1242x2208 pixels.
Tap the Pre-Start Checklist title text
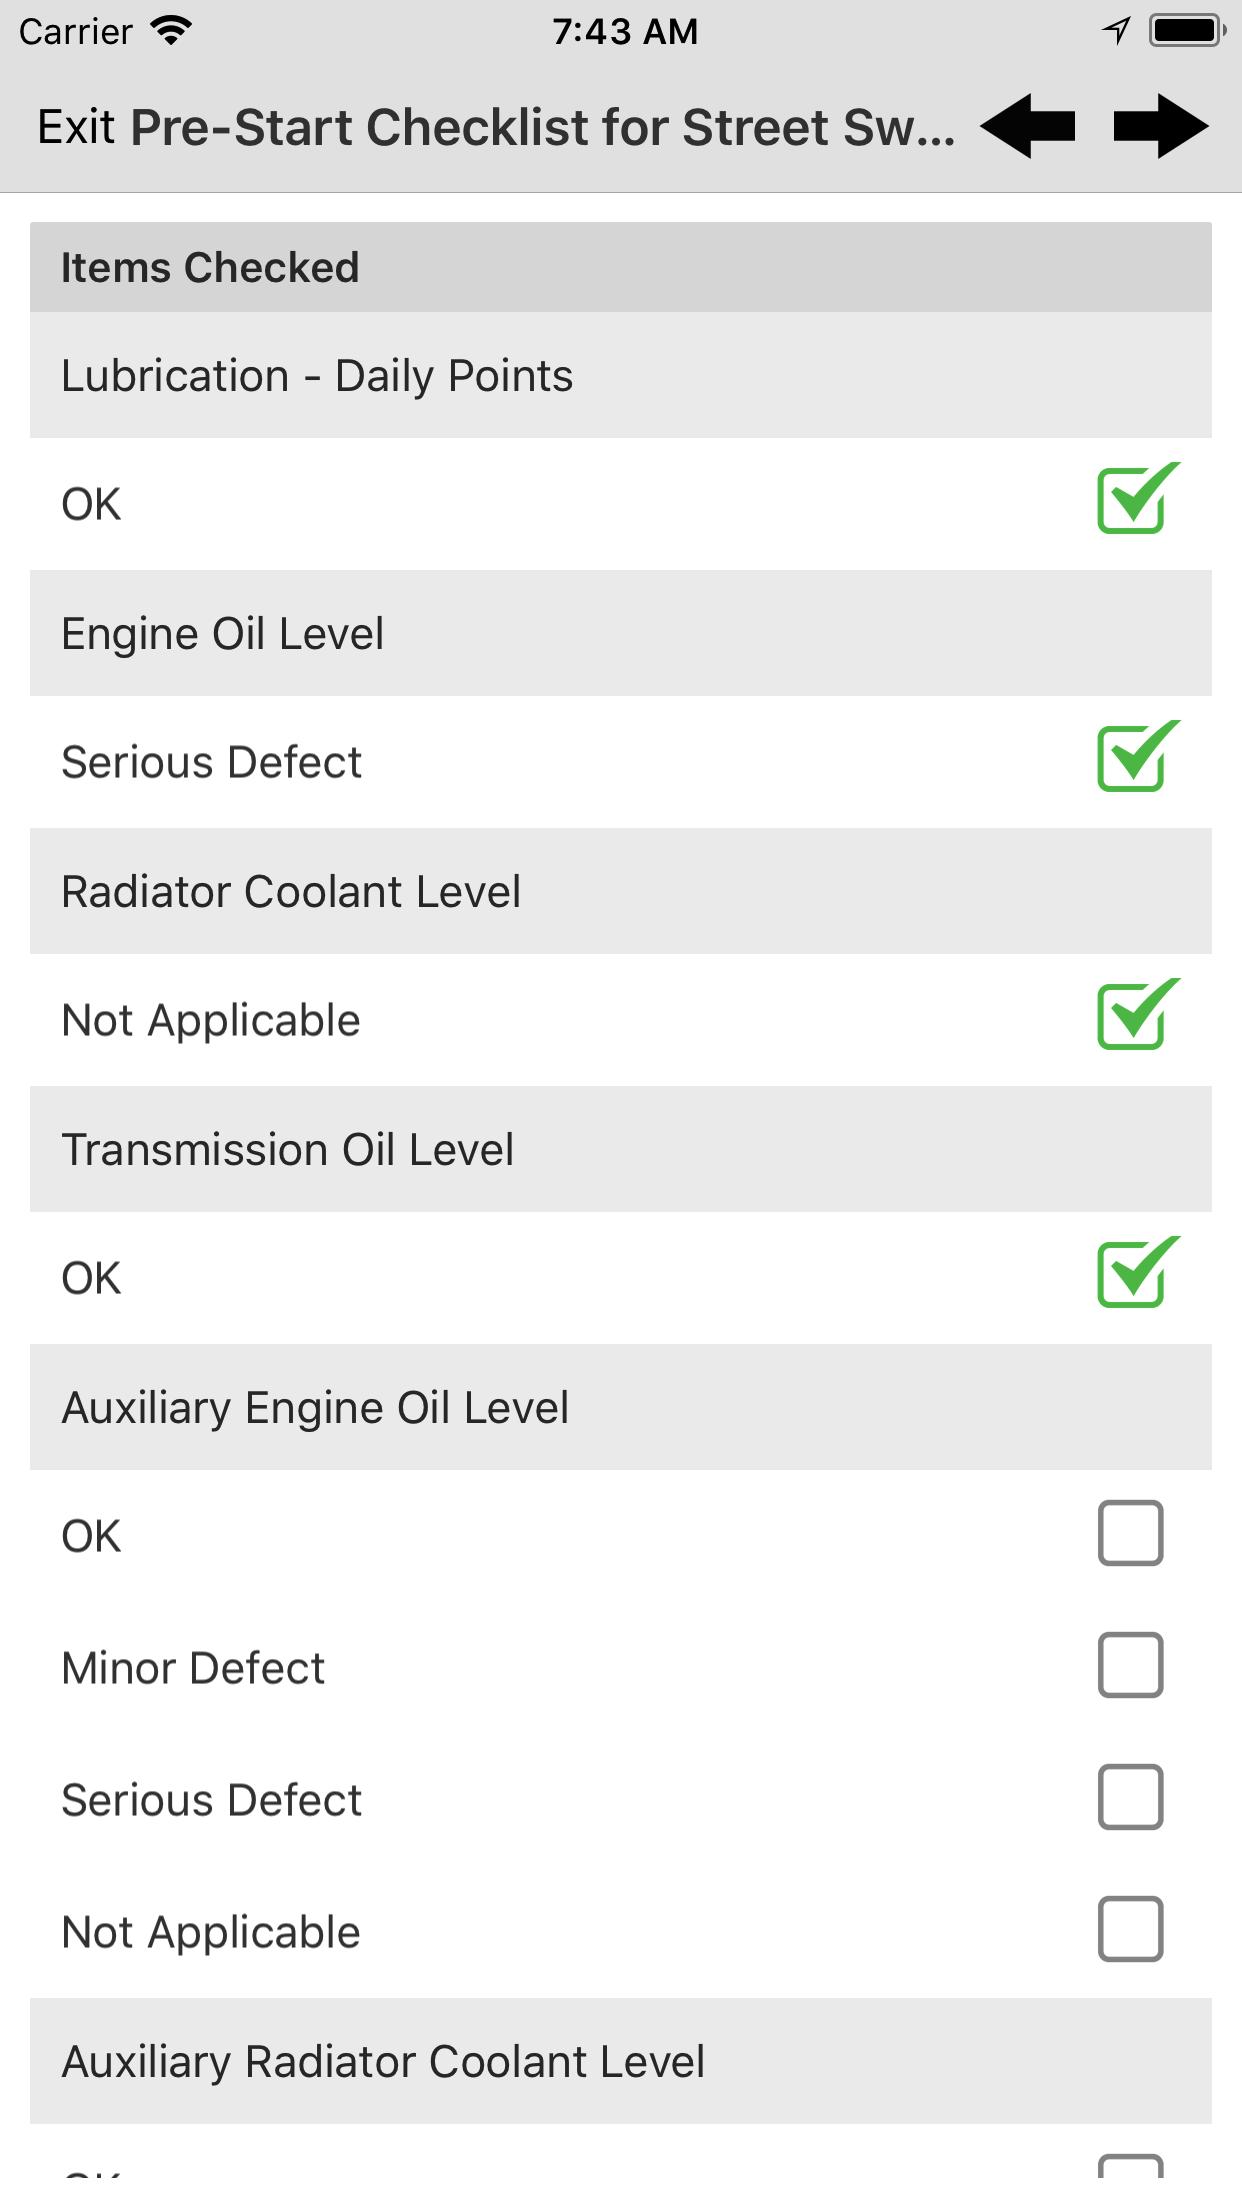pyautogui.click(x=542, y=128)
